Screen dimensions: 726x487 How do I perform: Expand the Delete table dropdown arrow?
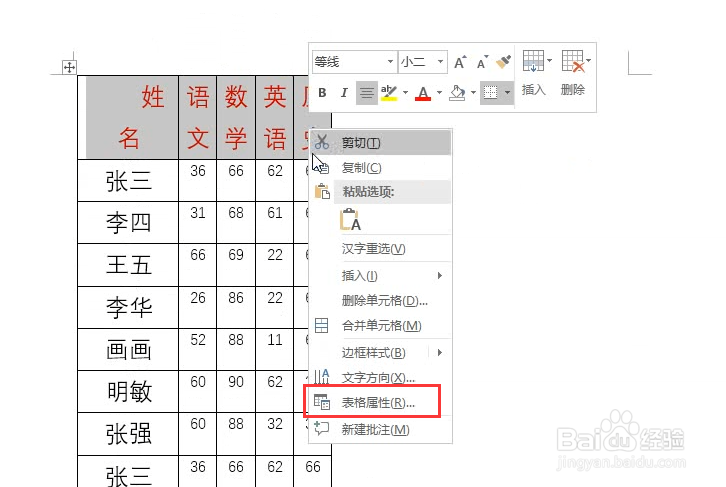point(588,61)
